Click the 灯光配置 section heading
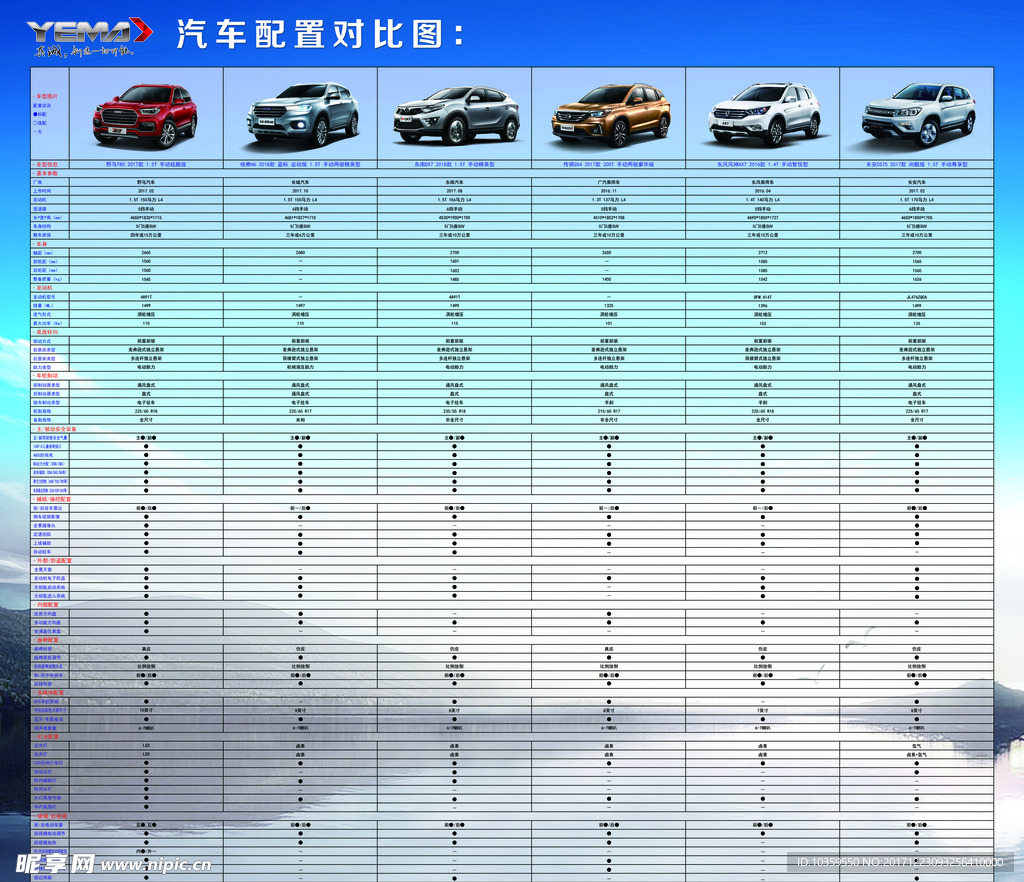 (46, 737)
